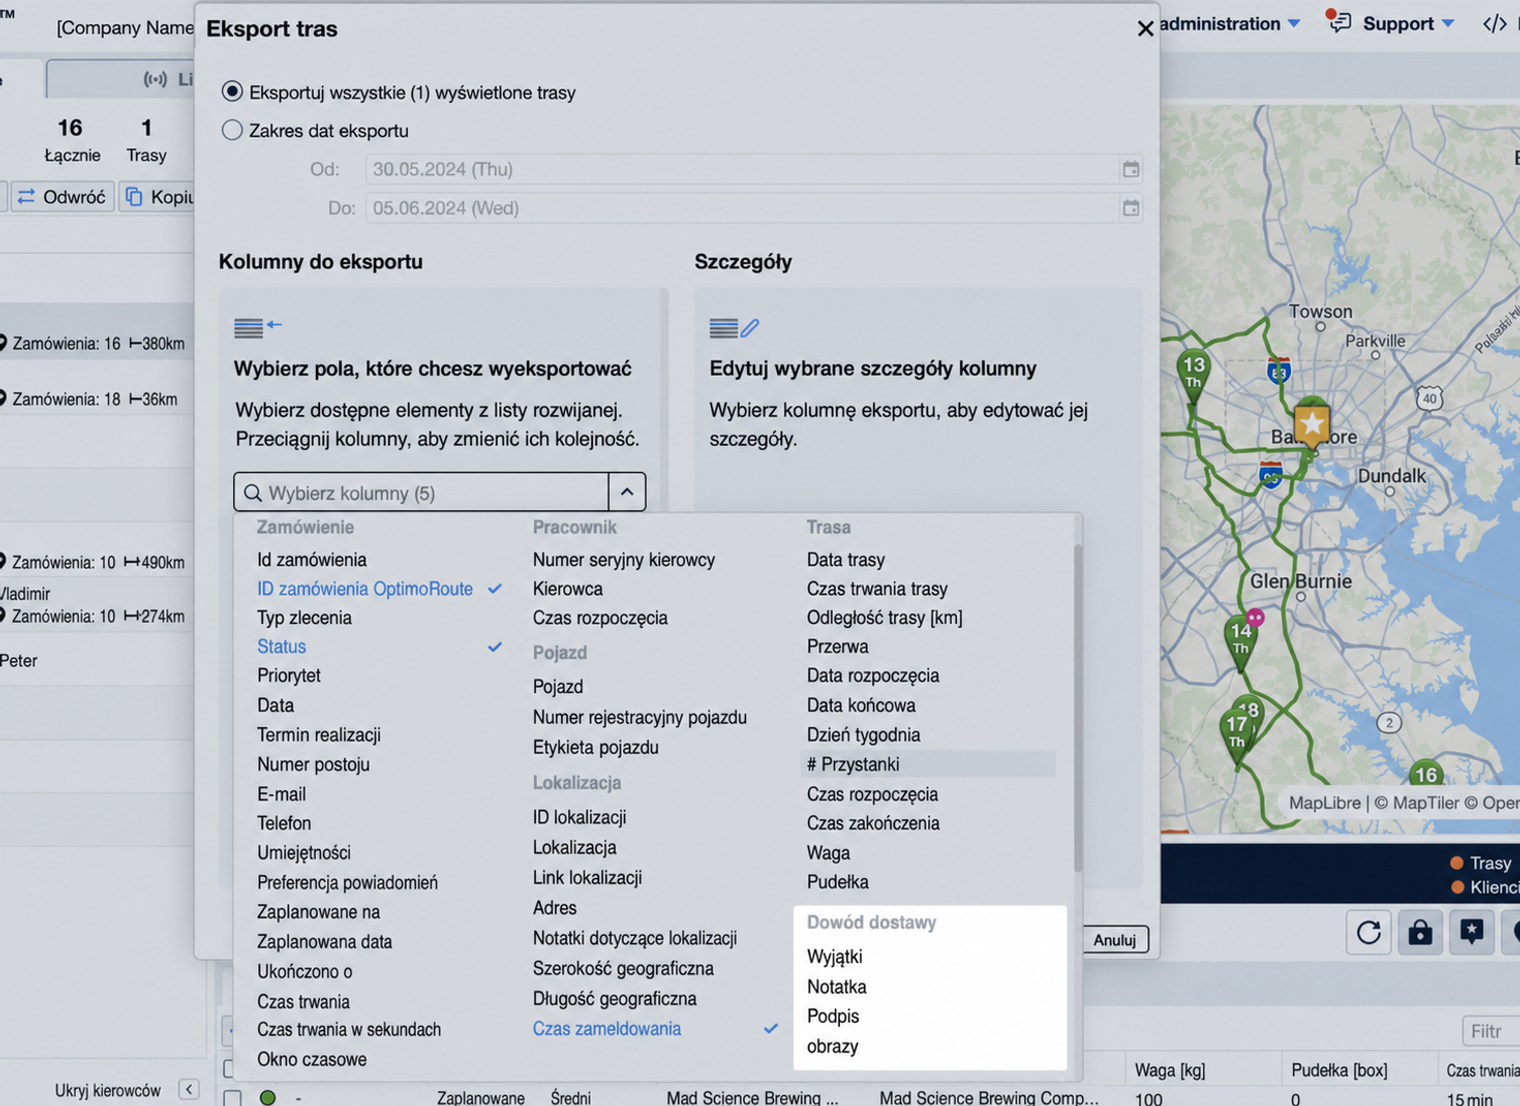Click map marker 16
The width and height of the screenshot is (1520, 1106).
coord(1426,774)
